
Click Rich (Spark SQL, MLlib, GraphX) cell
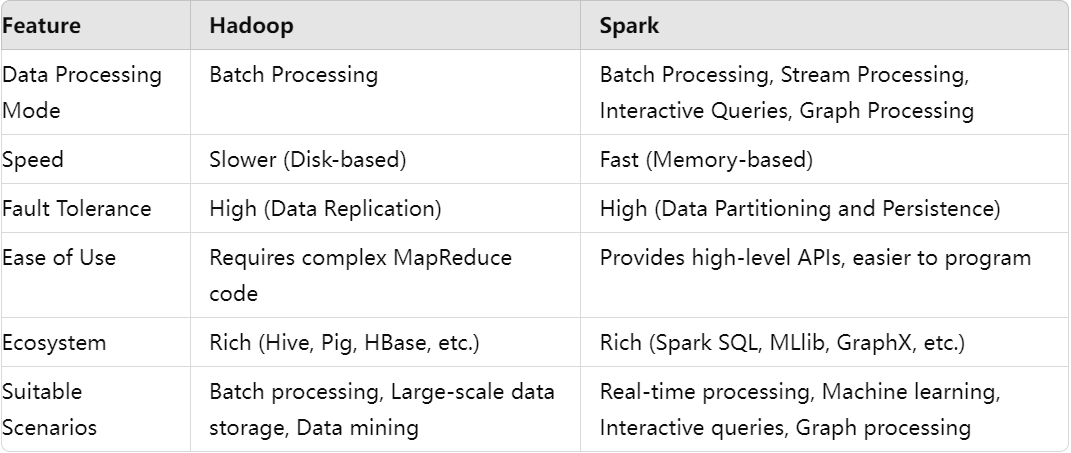click(x=782, y=342)
